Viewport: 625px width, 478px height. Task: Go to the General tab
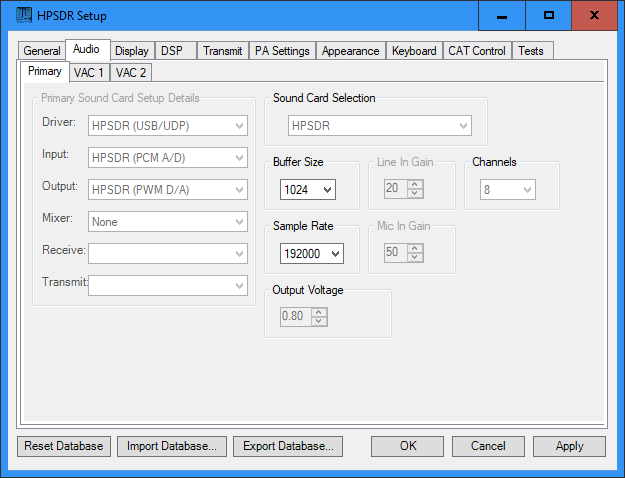point(42,51)
